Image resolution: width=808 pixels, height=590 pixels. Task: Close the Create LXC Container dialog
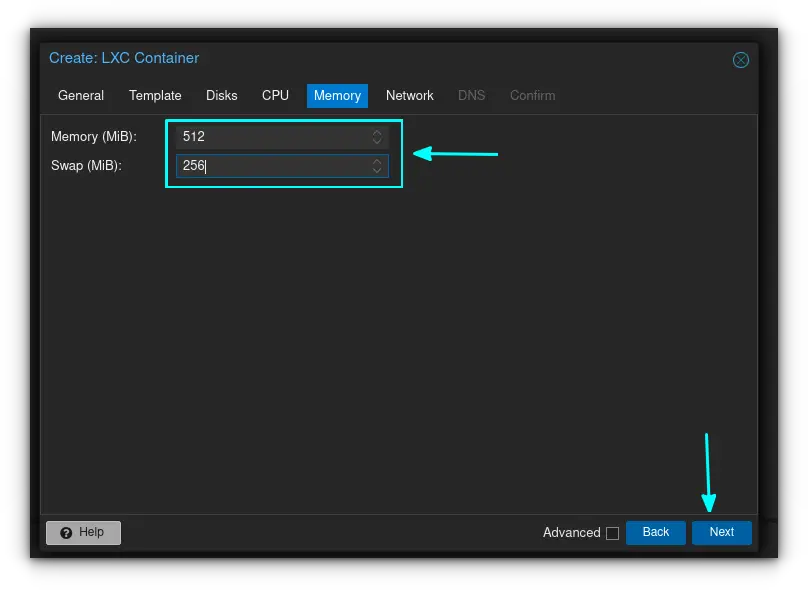[740, 60]
